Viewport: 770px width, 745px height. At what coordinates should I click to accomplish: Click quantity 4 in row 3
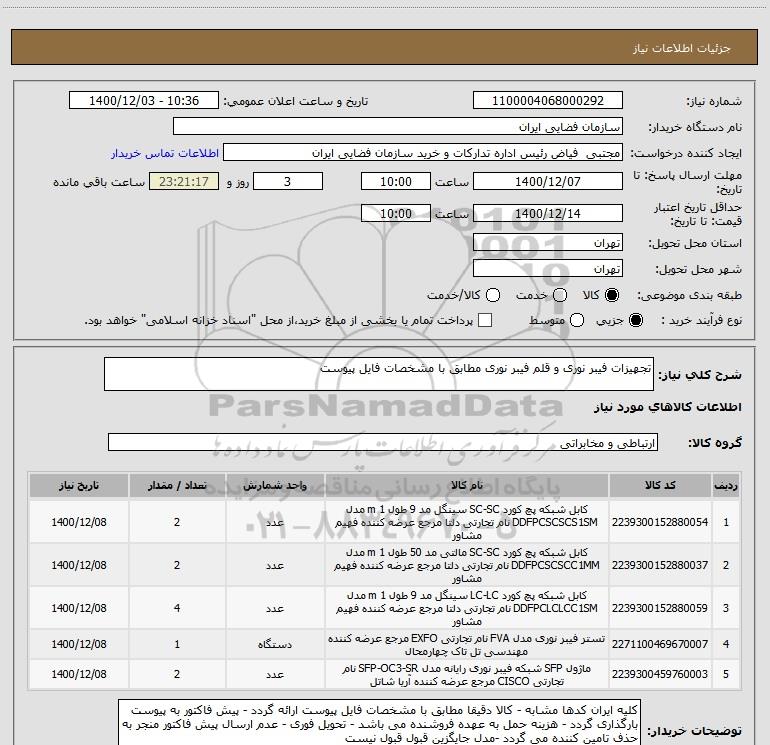[177, 608]
